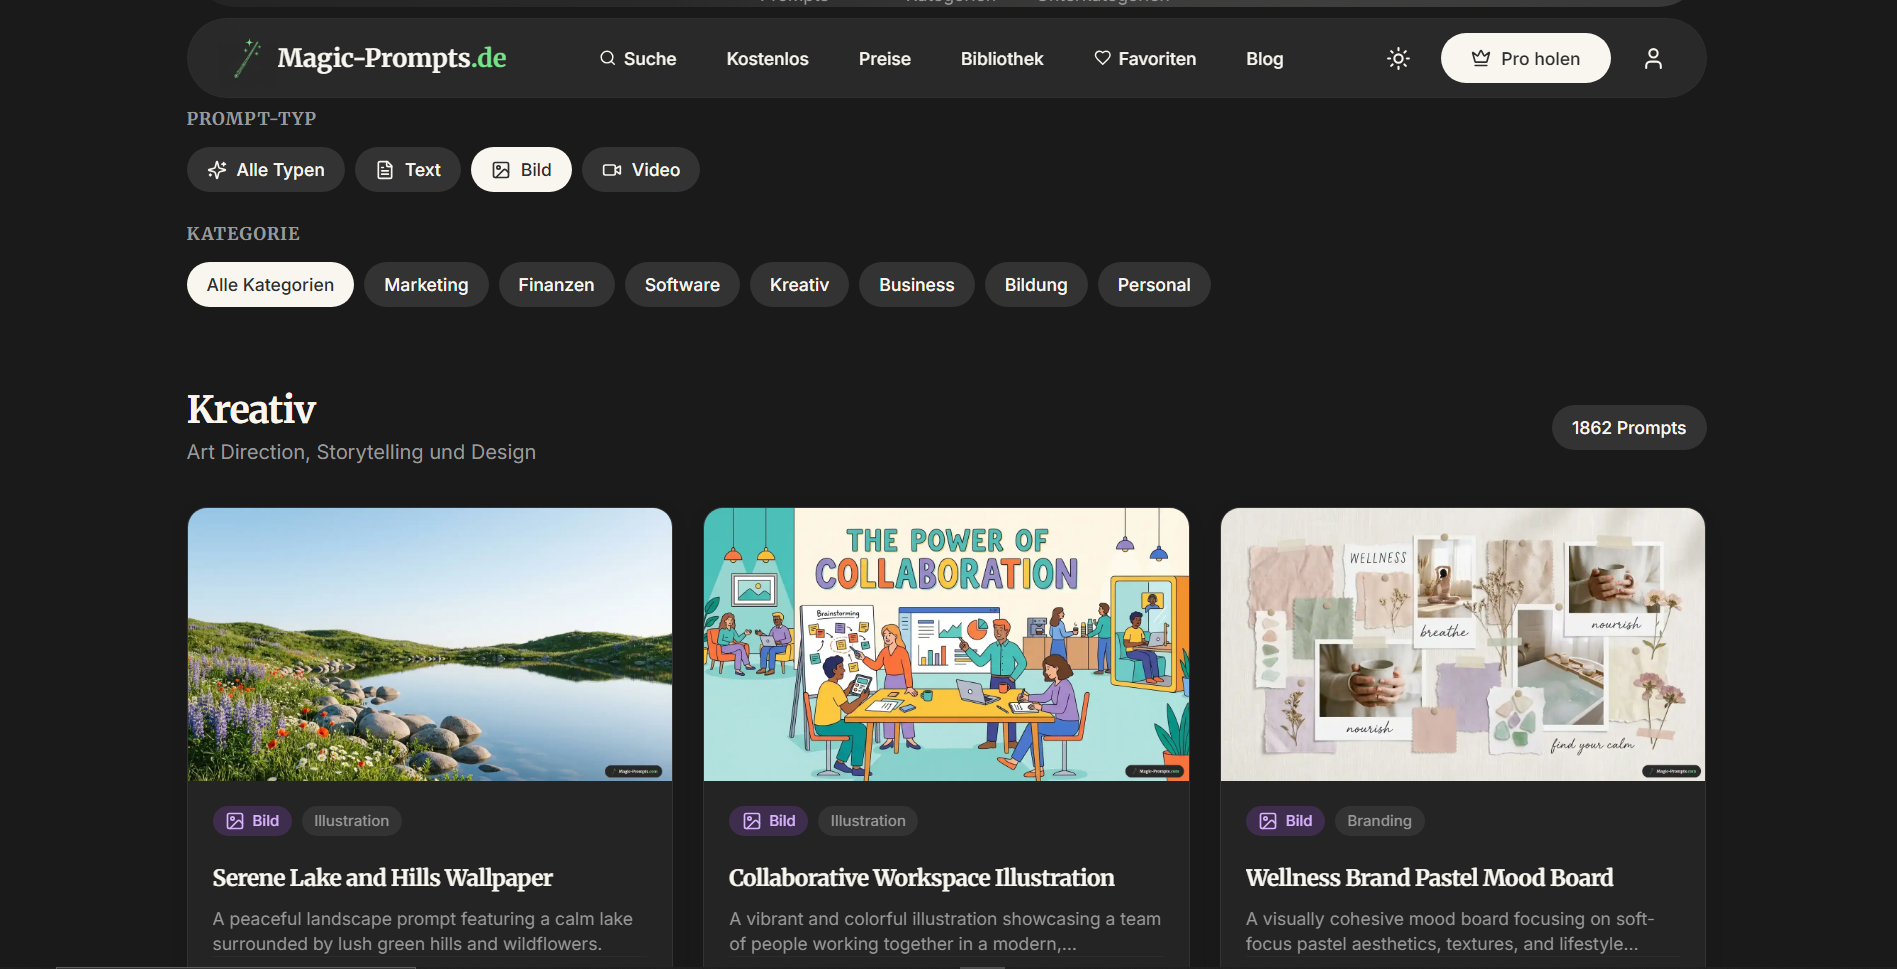Filter by Business category

(916, 285)
